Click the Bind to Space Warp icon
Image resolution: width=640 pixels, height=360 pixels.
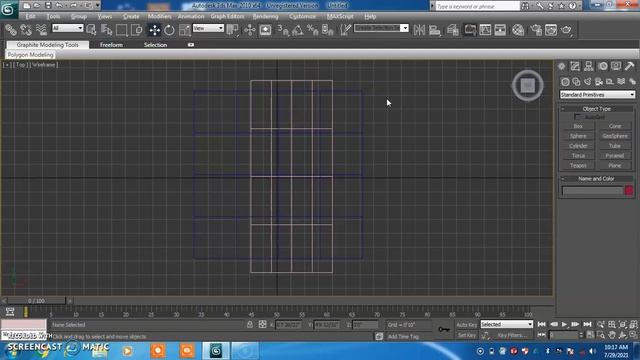41,30
